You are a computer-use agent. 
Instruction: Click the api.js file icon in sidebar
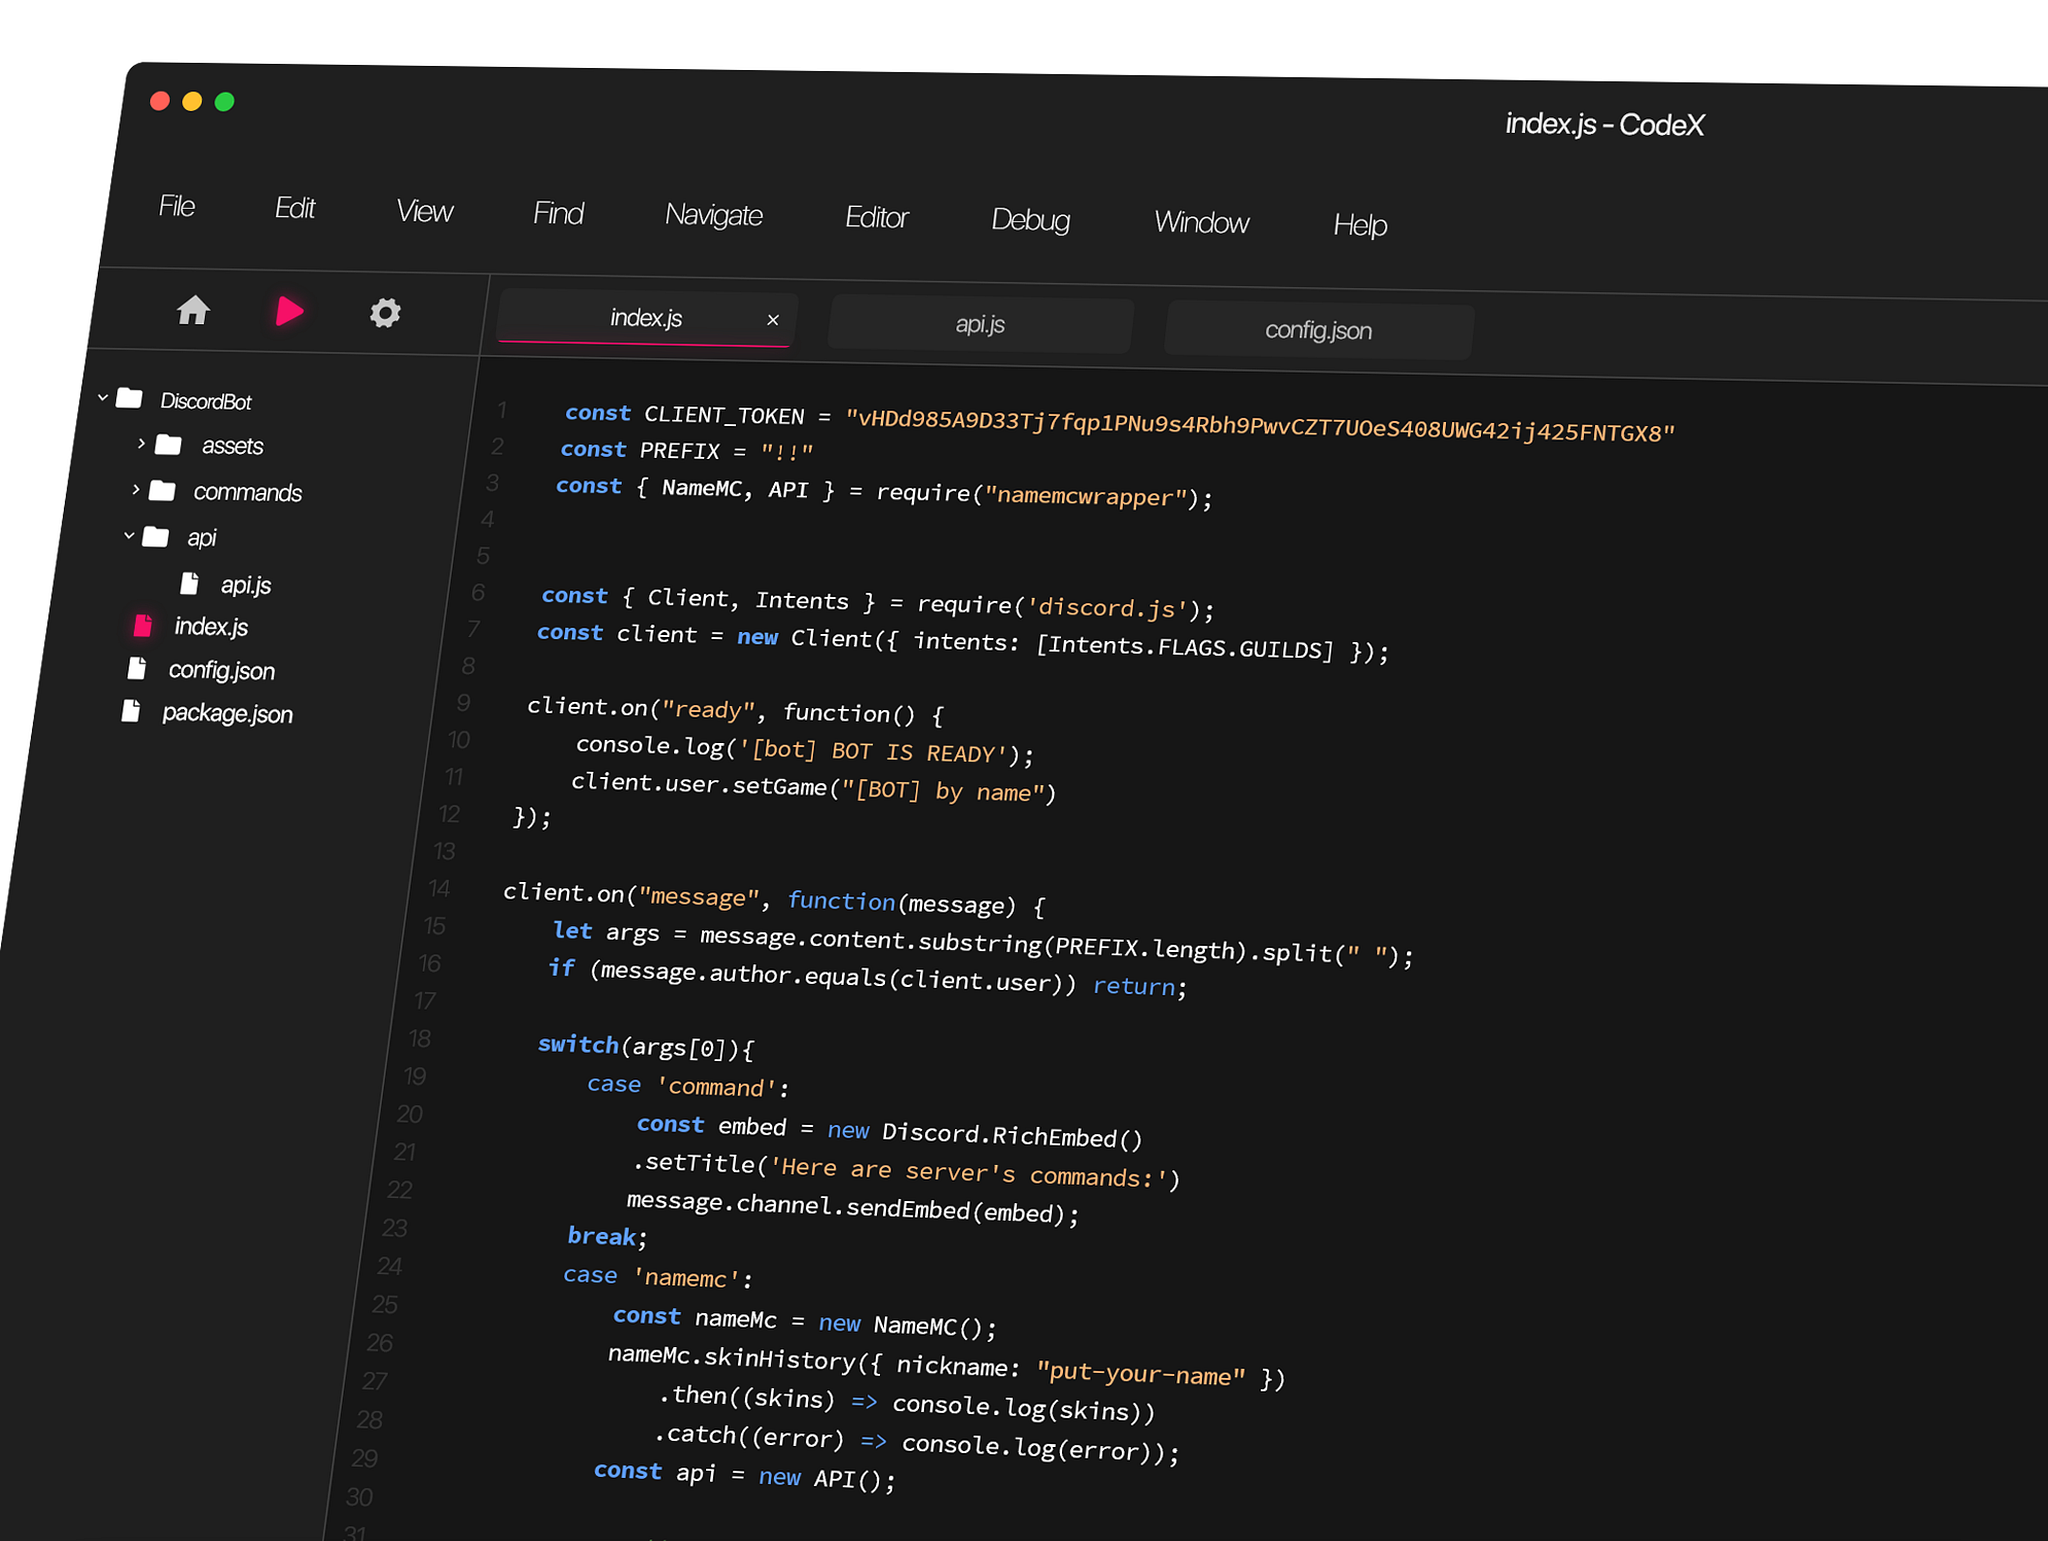tap(190, 582)
